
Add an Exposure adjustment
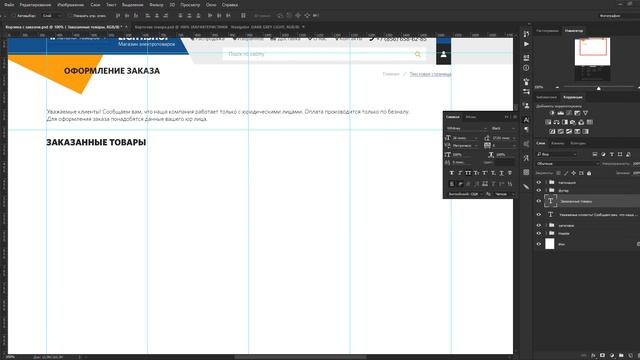577,113
